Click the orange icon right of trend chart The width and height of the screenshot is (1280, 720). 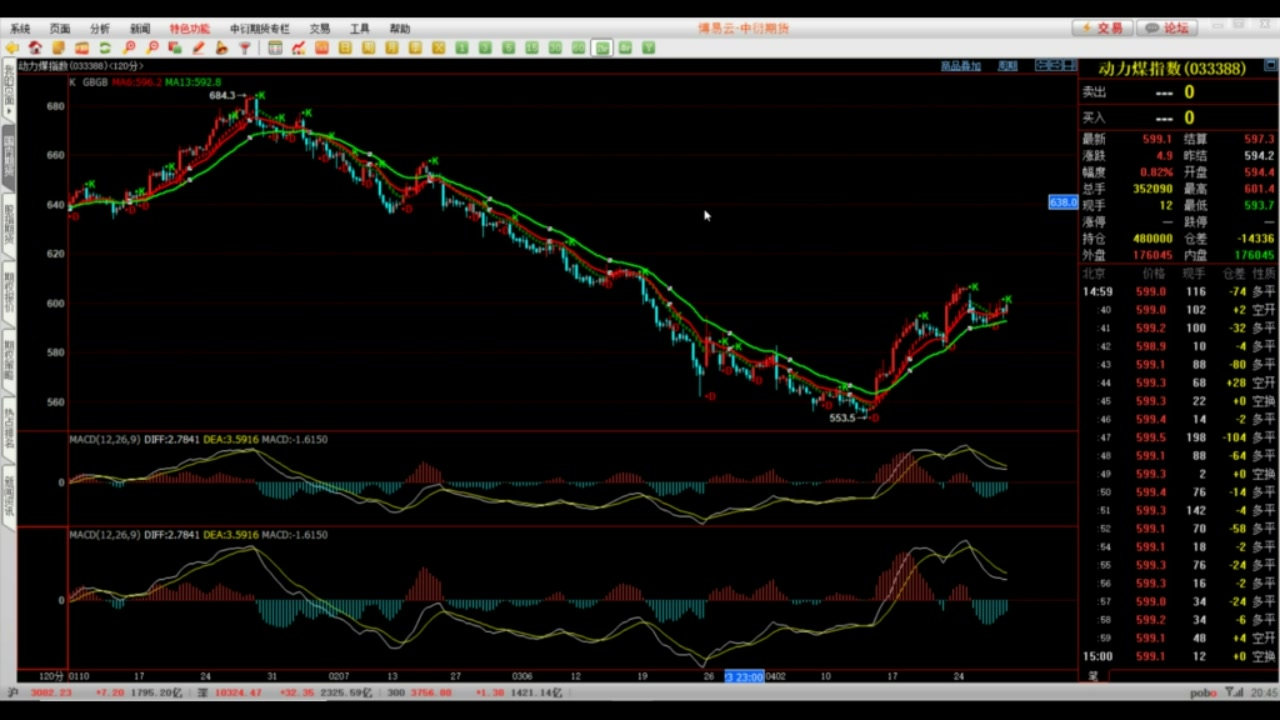(322, 48)
